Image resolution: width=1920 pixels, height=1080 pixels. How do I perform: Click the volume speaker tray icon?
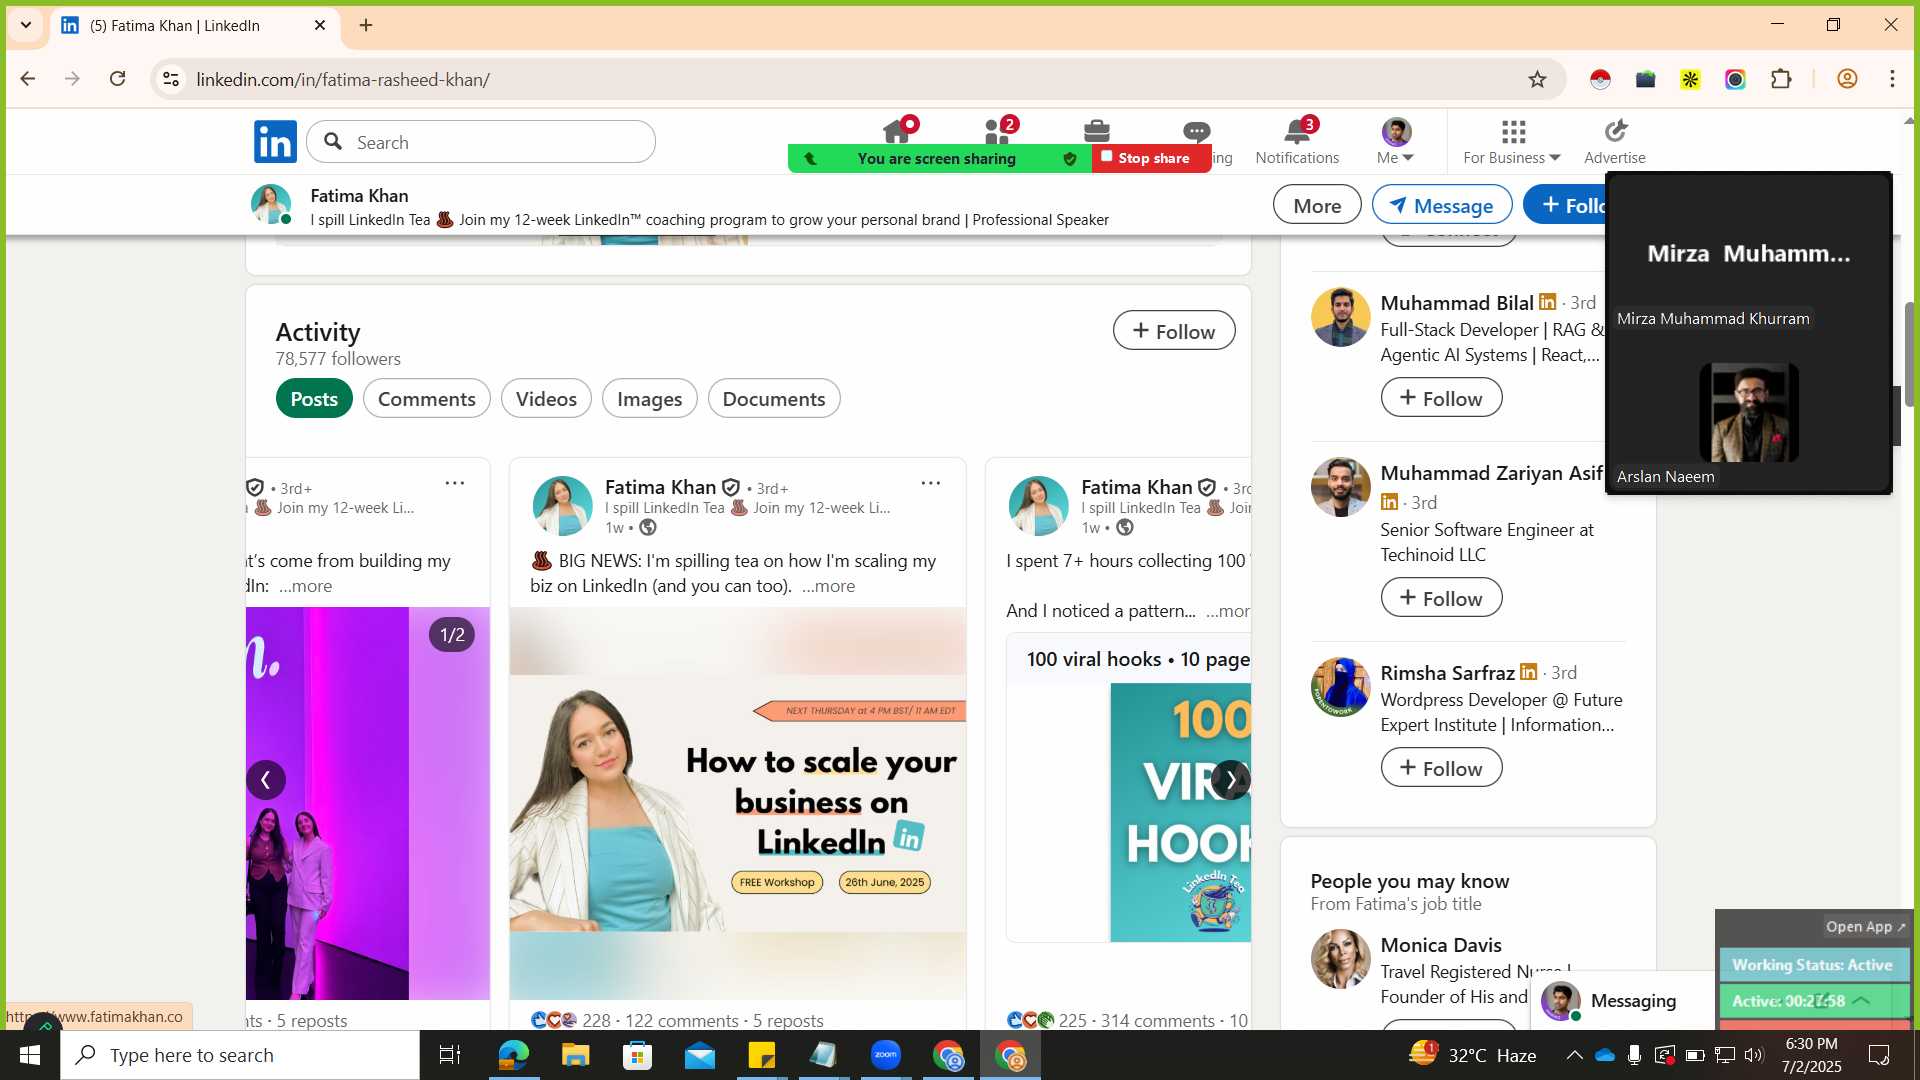1754,1055
